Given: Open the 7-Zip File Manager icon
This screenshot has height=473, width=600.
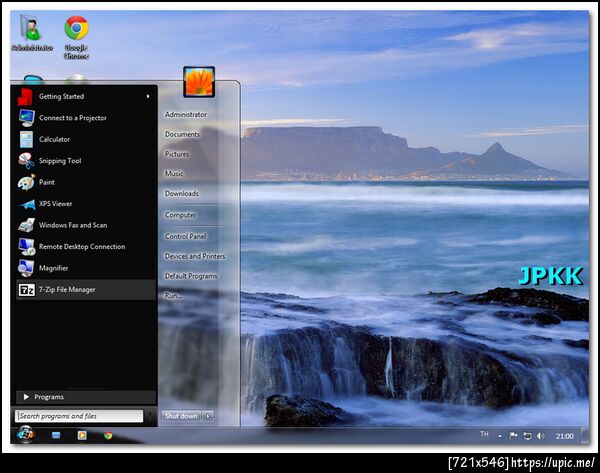Looking at the screenshot, I should 27,290.
